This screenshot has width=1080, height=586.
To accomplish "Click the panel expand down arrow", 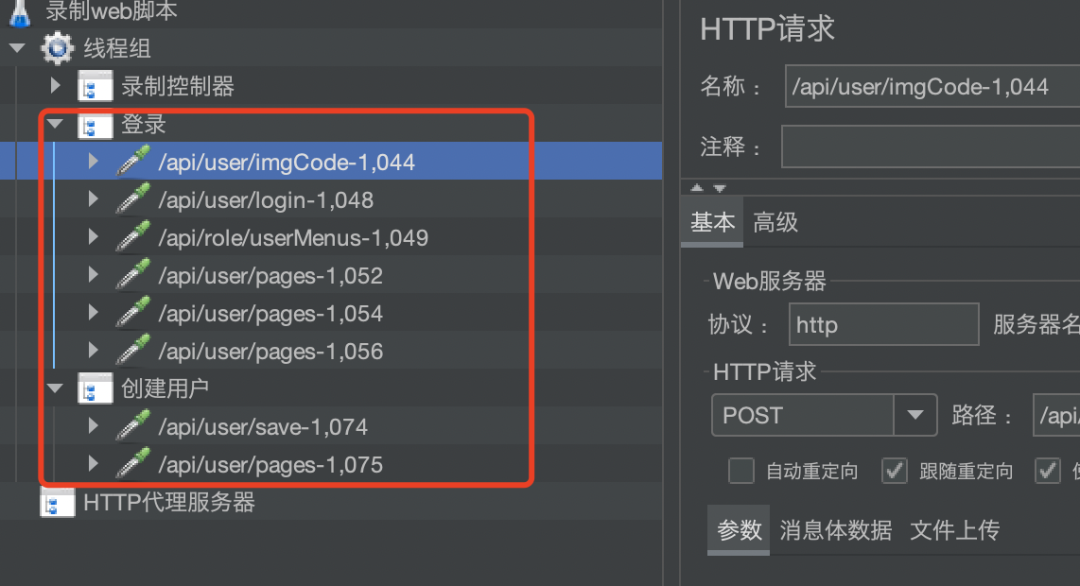I will point(720,187).
